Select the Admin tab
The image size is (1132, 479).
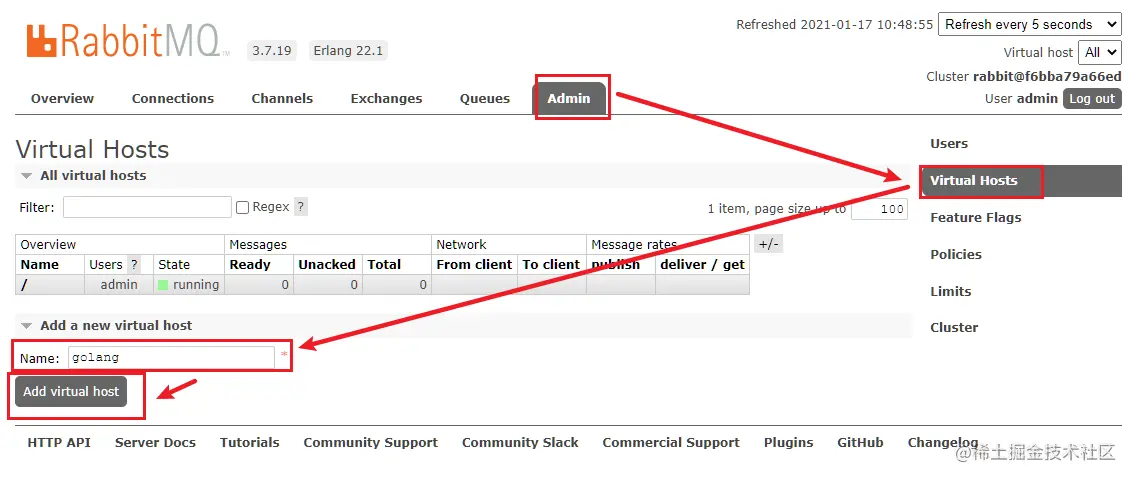point(569,98)
